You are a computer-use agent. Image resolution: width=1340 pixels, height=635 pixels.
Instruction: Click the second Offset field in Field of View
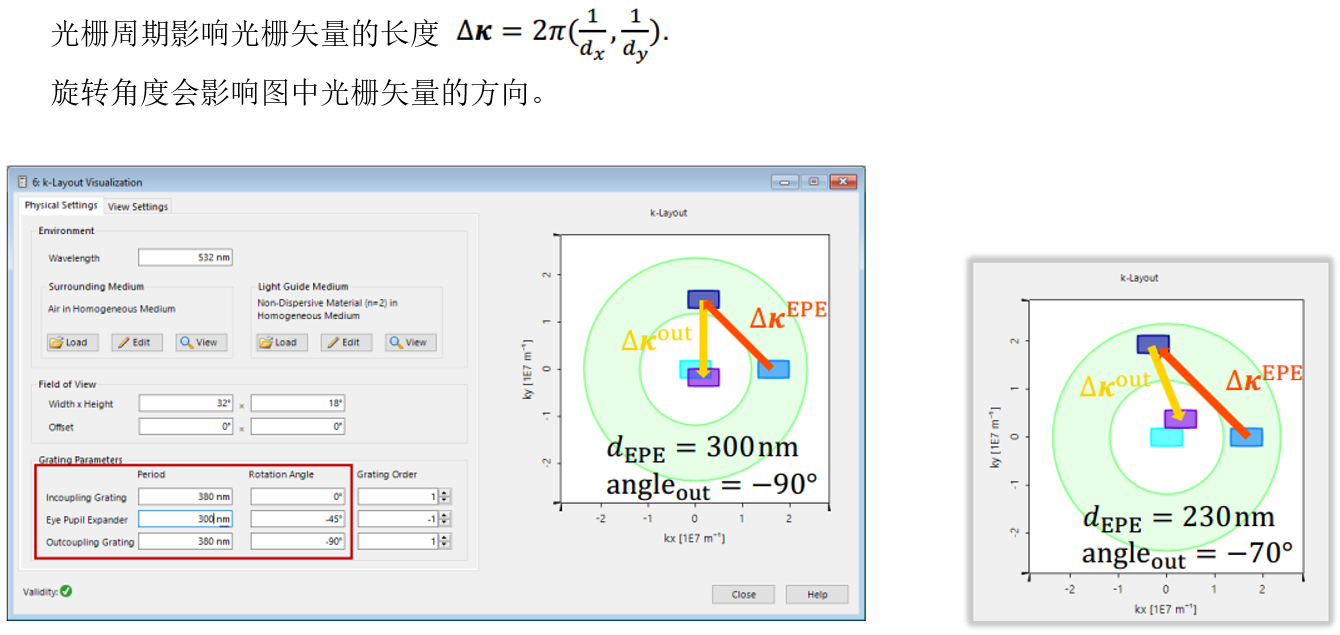[297, 427]
